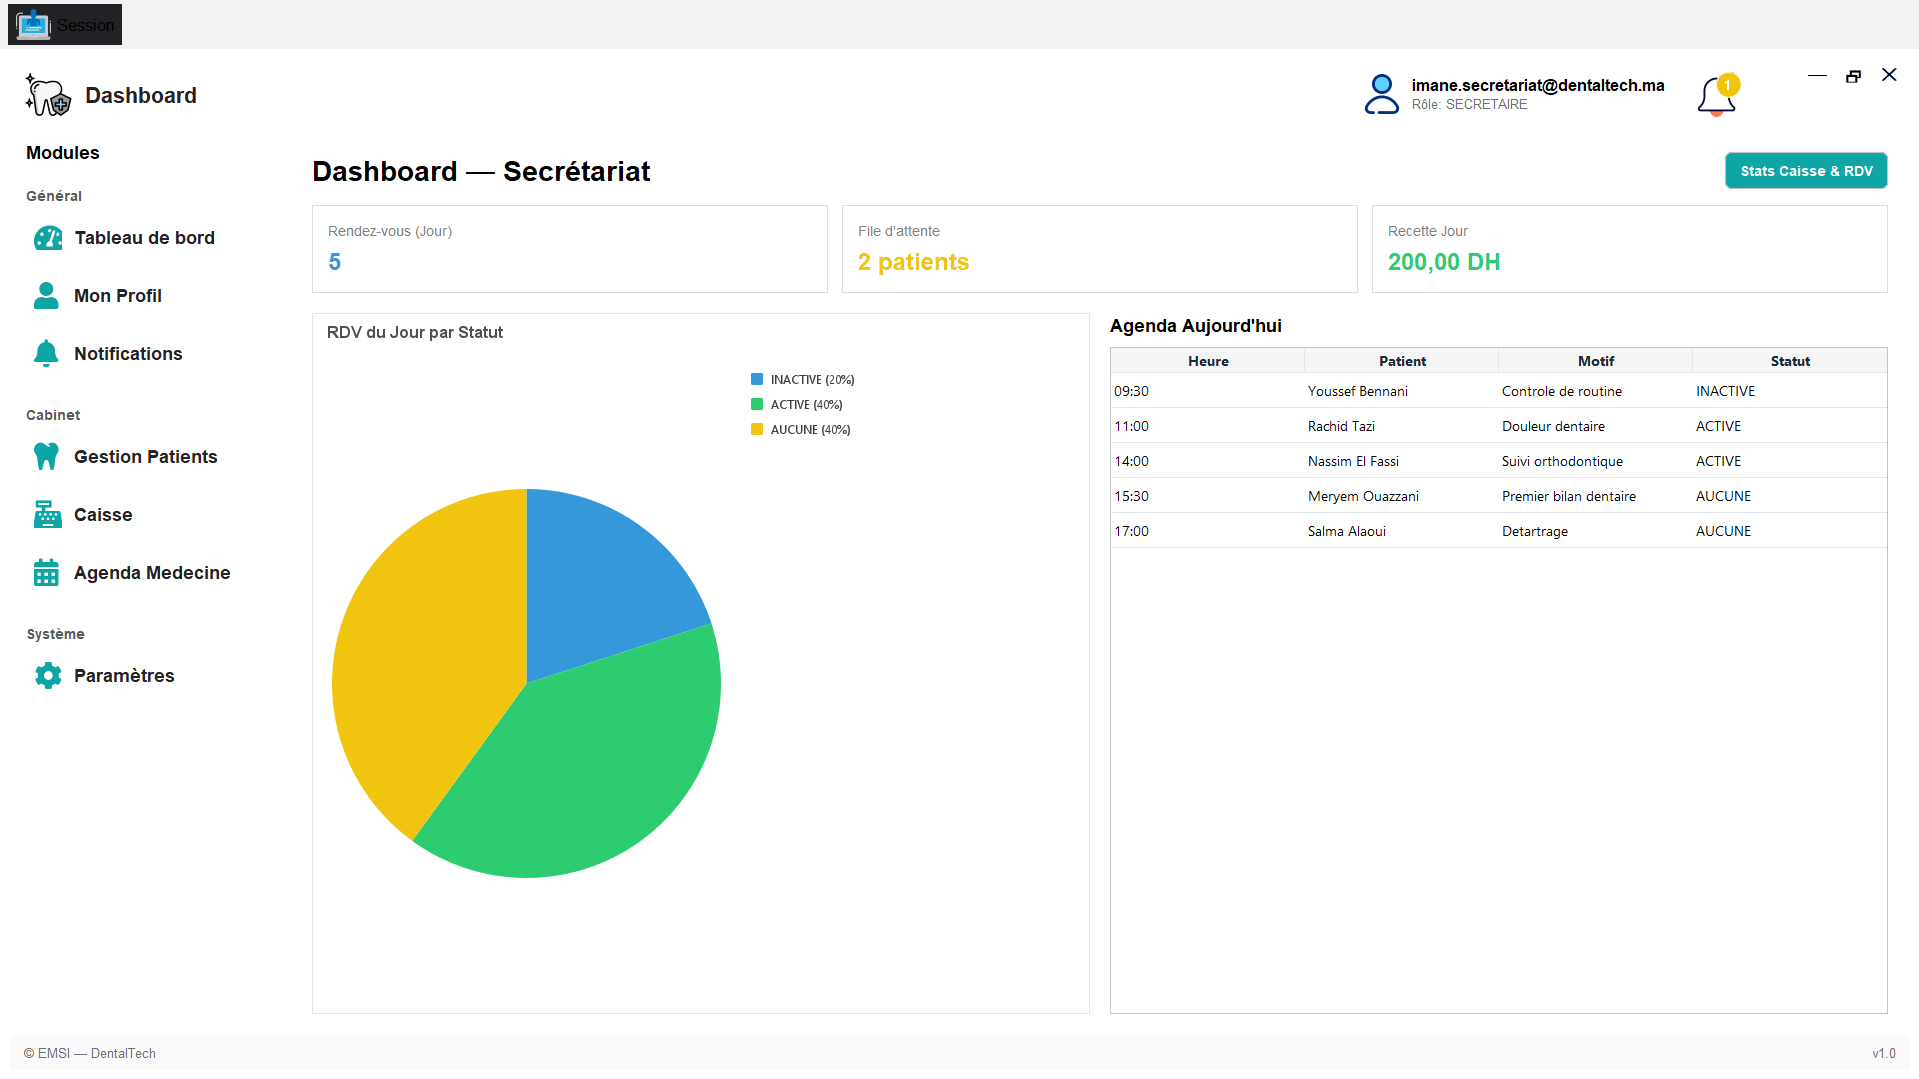Screen dimensions: 1919x1079
Task: Select the Rachid Tazi patient cell
Action: tap(1401, 426)
